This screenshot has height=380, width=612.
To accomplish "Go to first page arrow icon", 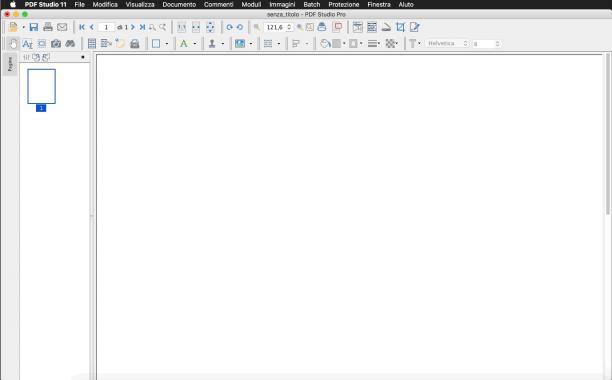I will coord(82,27).
